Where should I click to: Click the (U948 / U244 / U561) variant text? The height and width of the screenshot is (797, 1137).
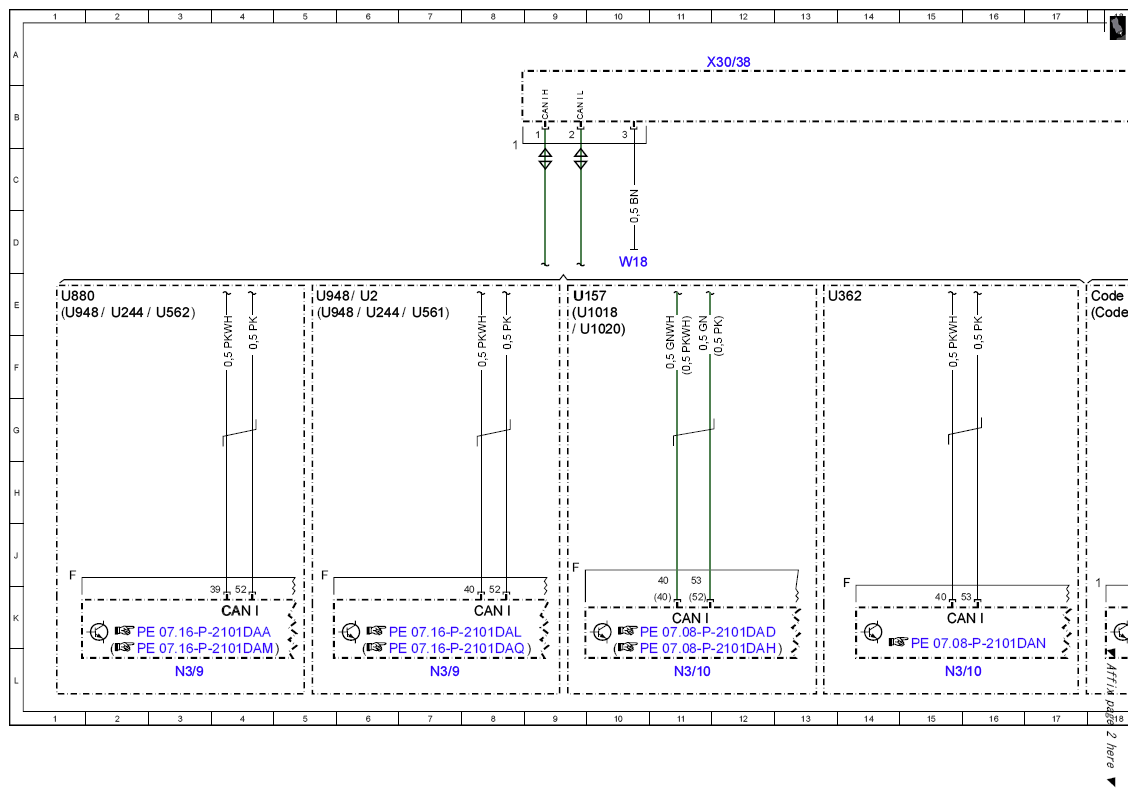383,313
